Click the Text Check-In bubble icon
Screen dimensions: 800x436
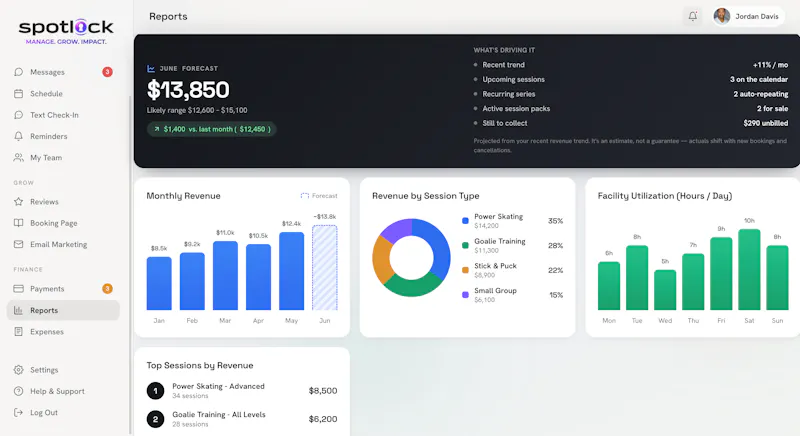pos(18,115)
